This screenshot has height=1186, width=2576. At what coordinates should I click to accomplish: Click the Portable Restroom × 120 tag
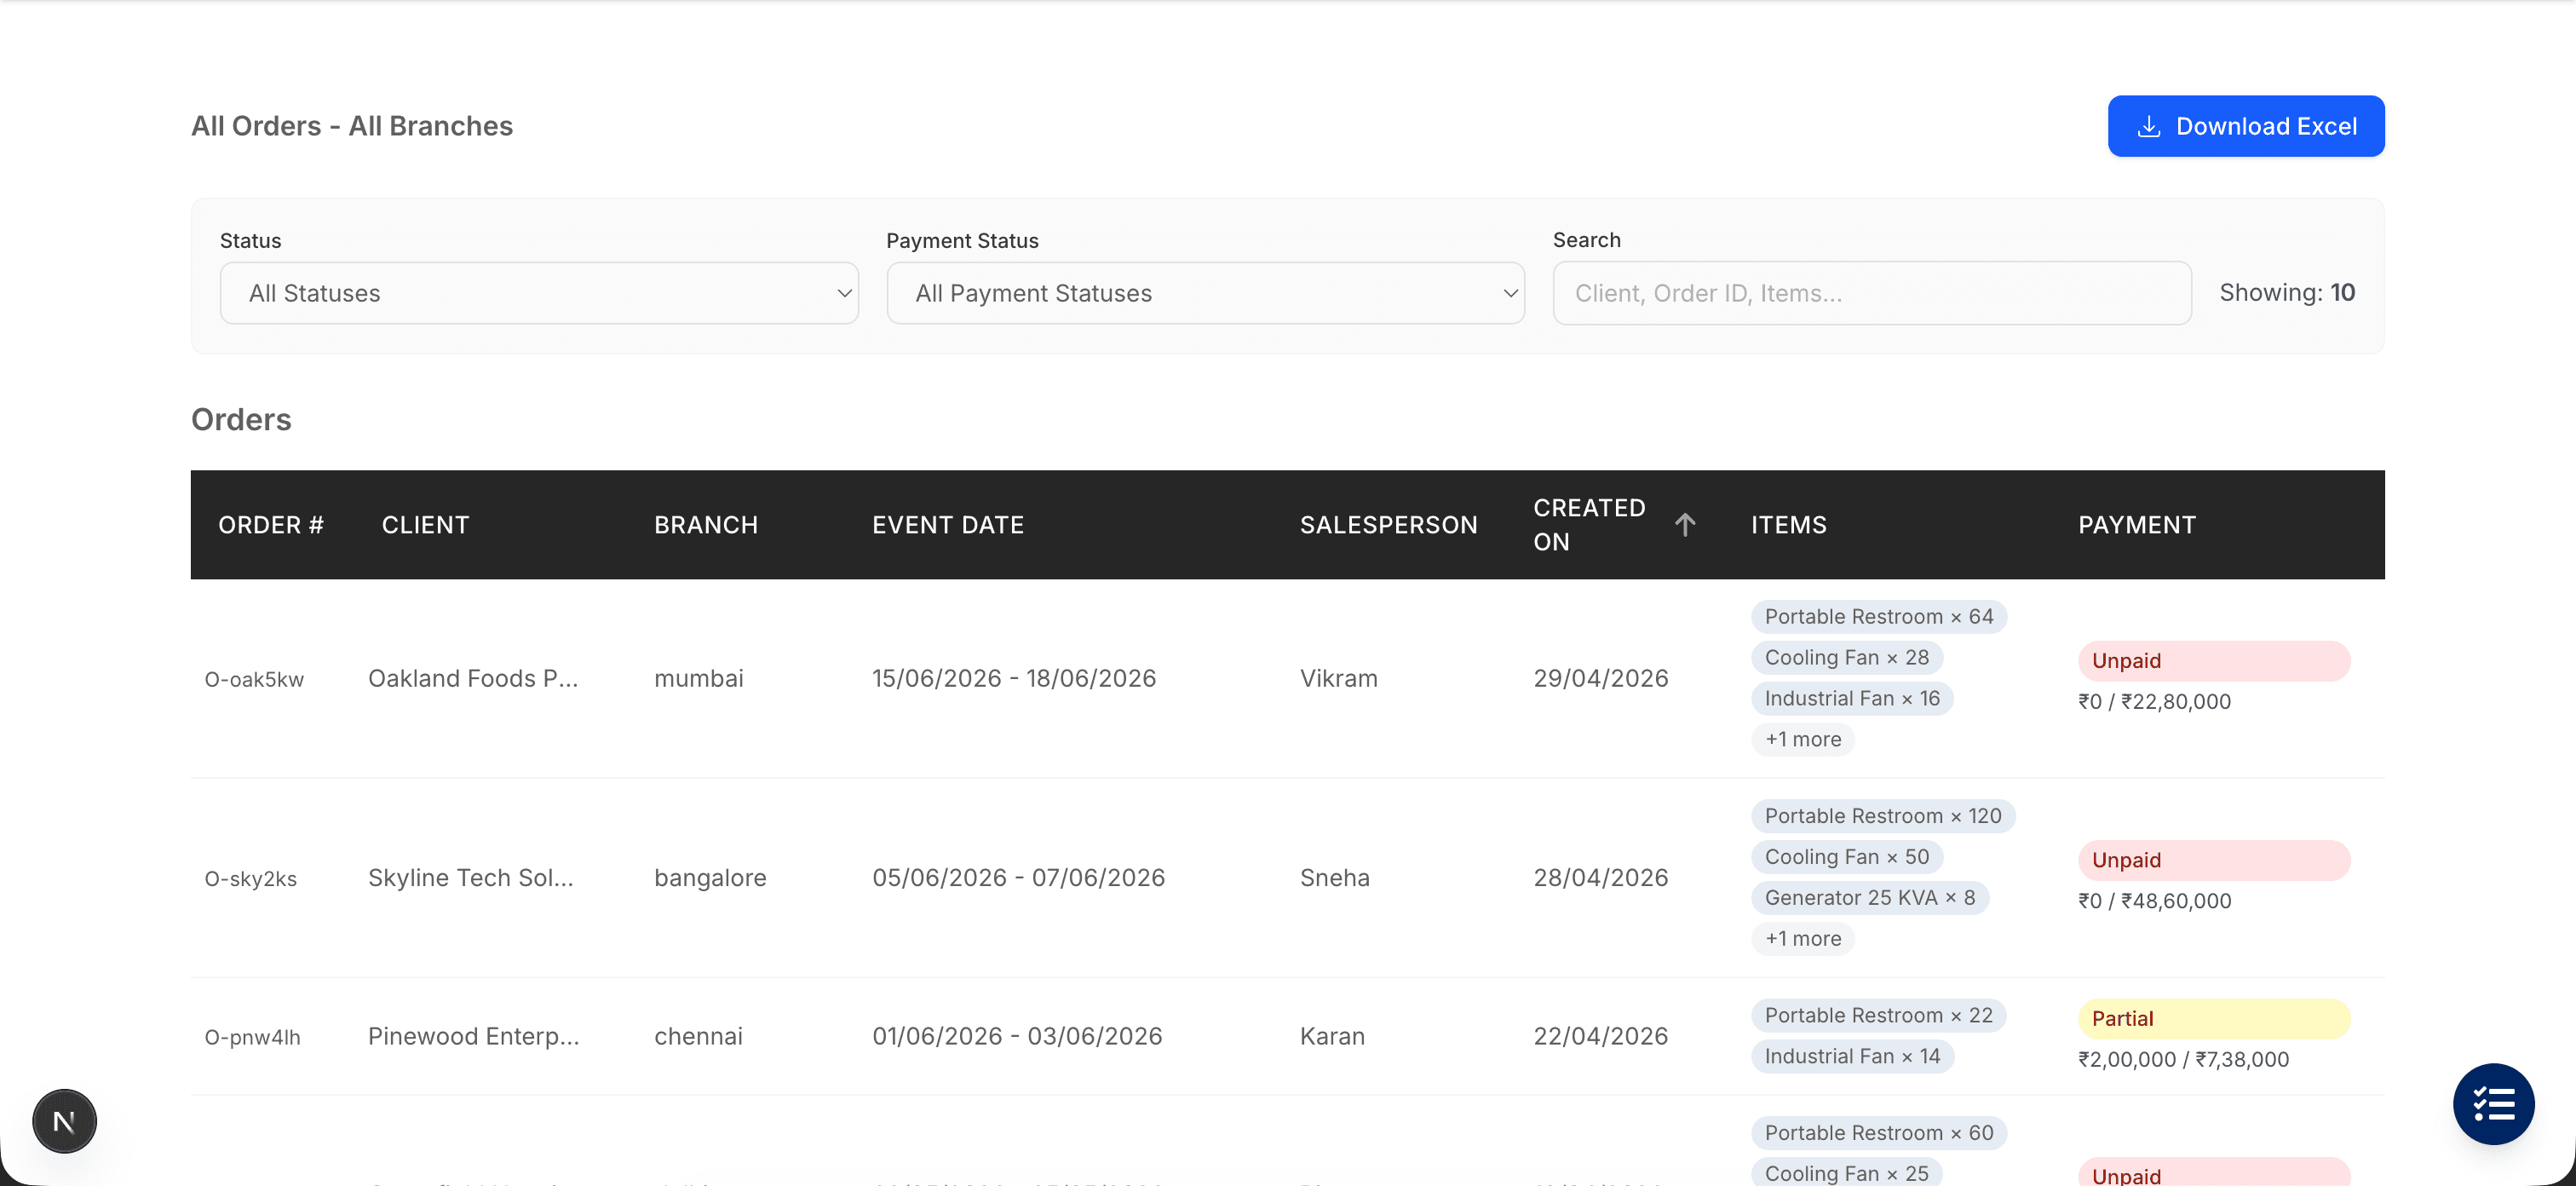1883,816
